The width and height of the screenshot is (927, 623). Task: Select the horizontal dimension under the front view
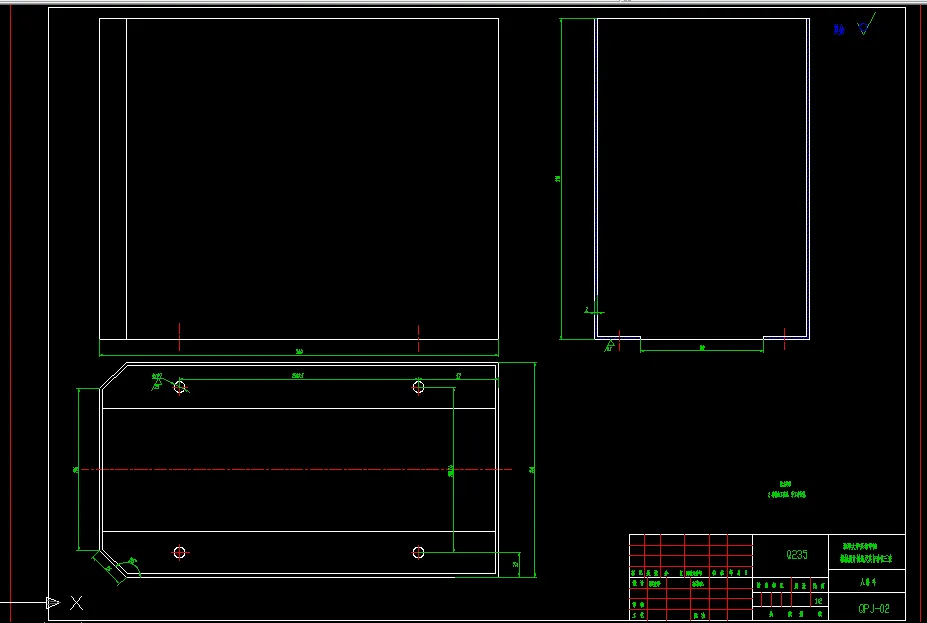click(299, 353)
